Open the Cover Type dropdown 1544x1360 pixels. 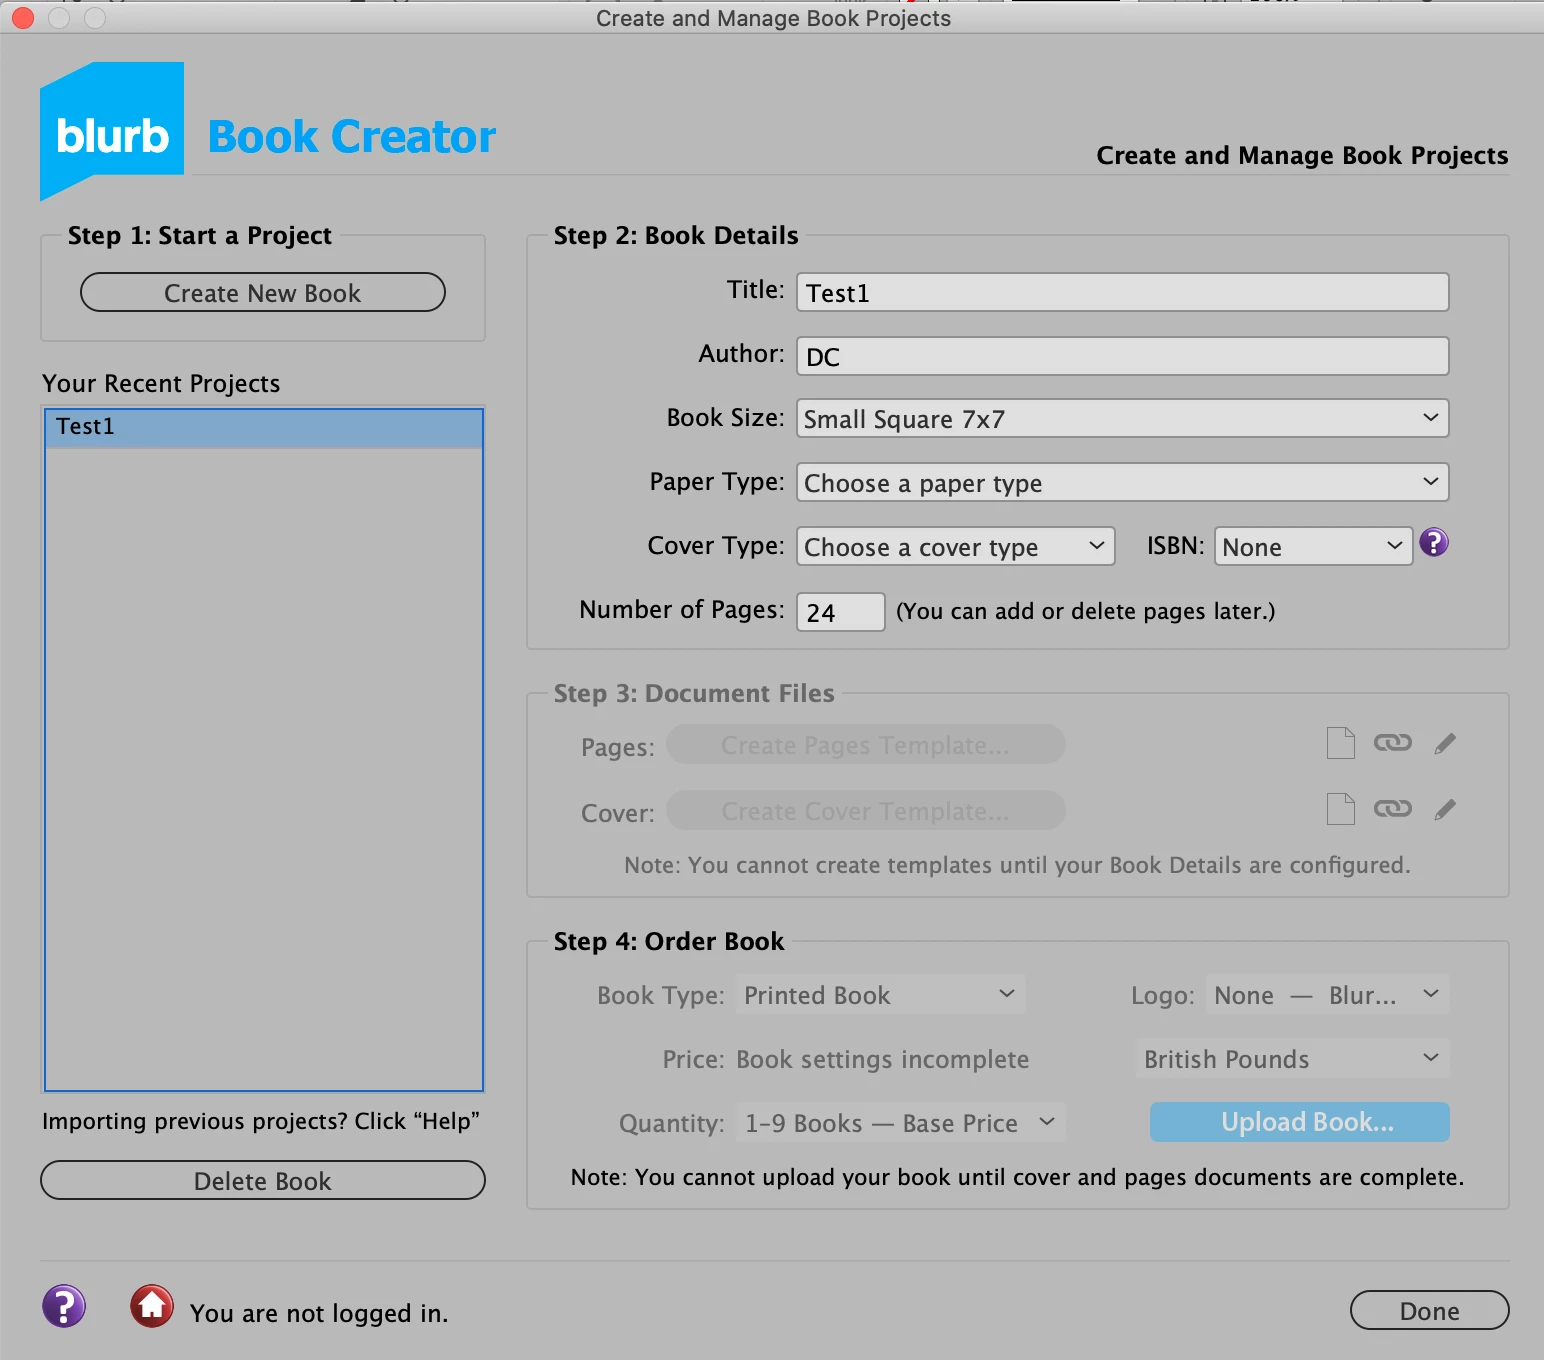coord(955,547)
